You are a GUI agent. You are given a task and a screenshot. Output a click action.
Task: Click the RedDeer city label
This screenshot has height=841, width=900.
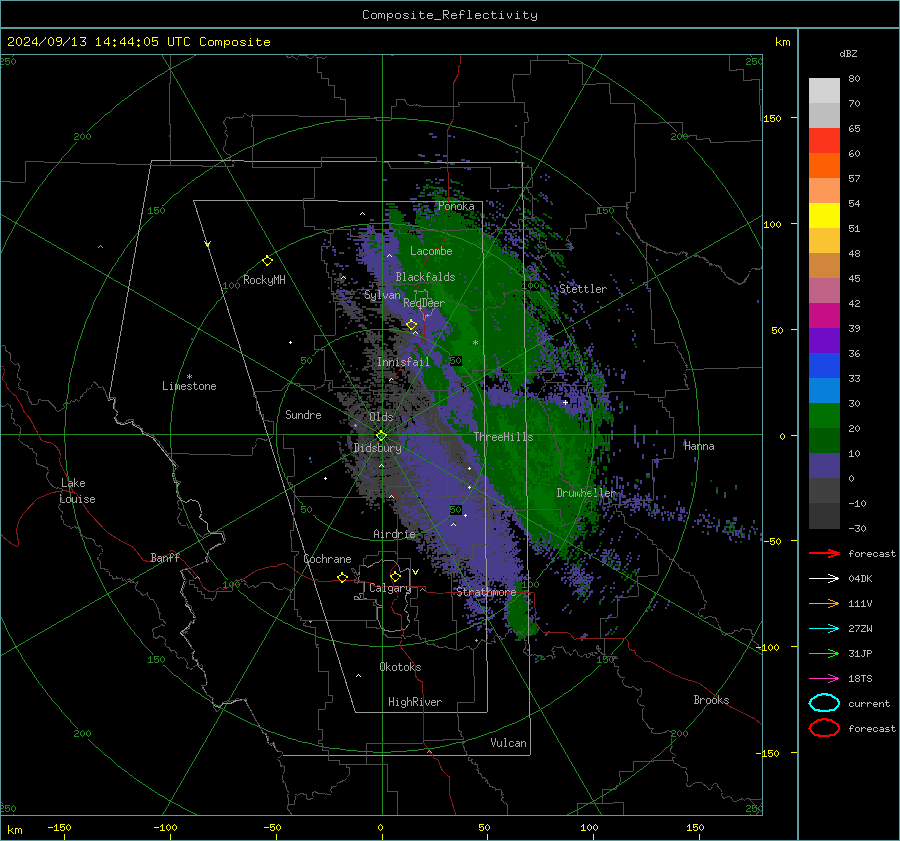[424, 303]
